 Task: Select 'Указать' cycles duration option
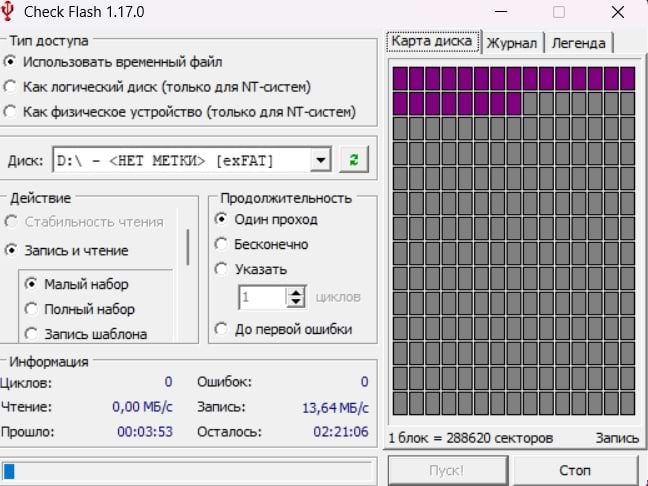click(221, 269)
